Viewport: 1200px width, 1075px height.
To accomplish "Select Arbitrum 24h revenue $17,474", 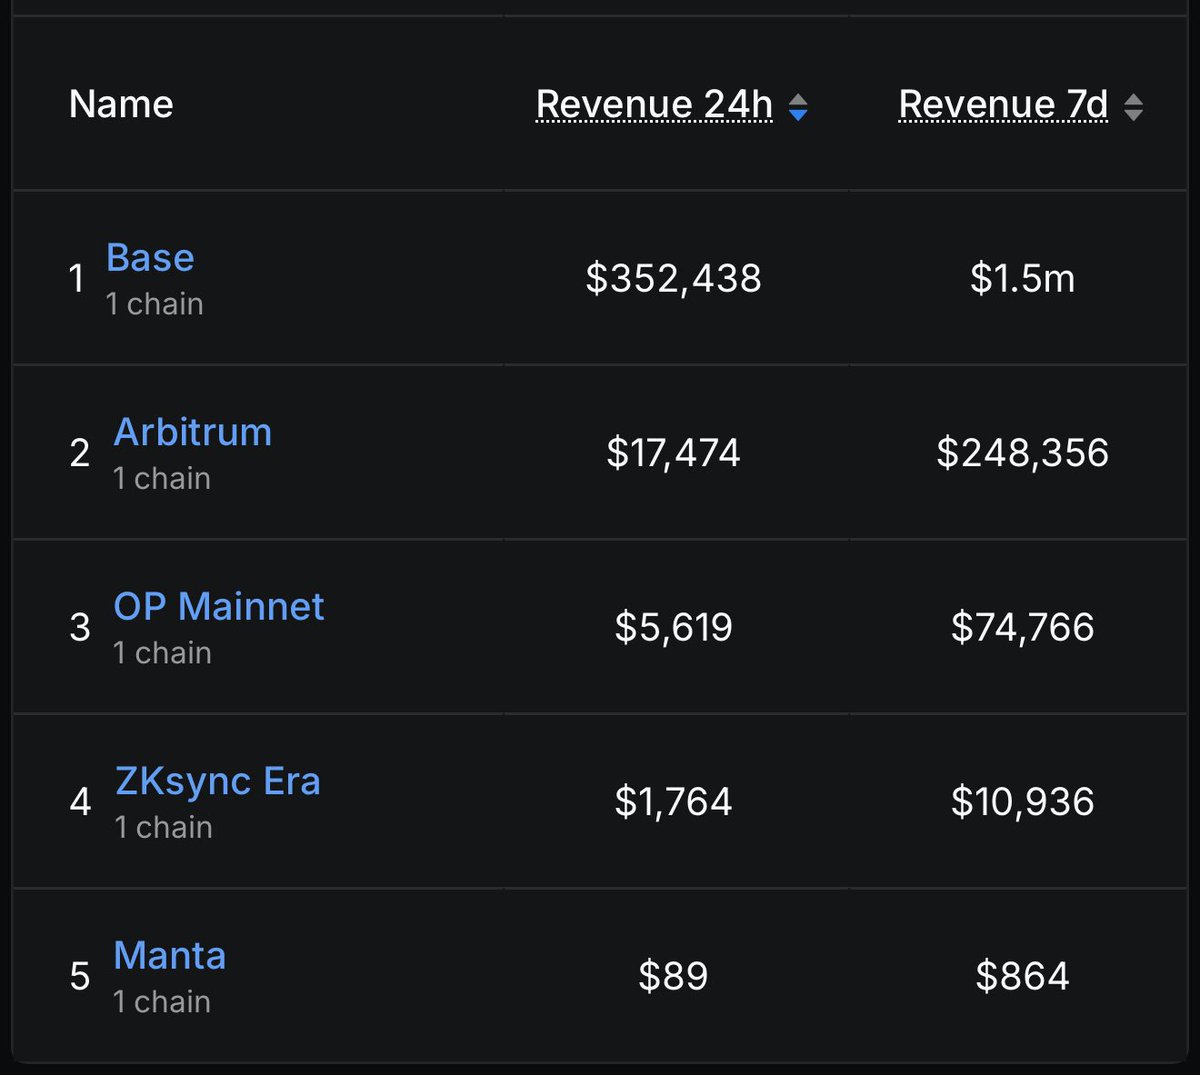I will [x=674, y=453].
